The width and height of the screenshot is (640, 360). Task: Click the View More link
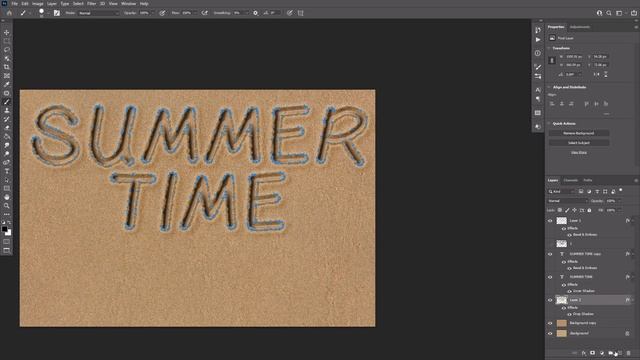point(579,153)
